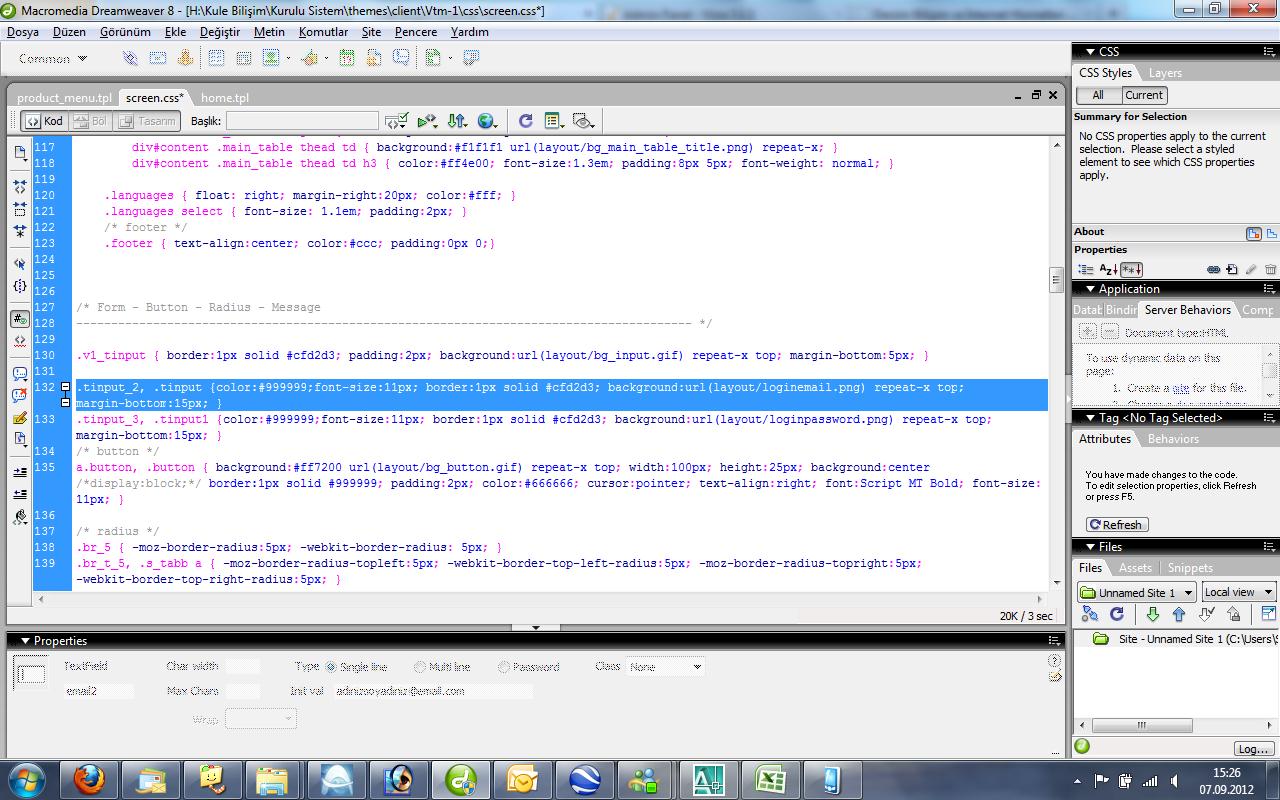Toggle the Current CSS view button

tap(1143, 95)
